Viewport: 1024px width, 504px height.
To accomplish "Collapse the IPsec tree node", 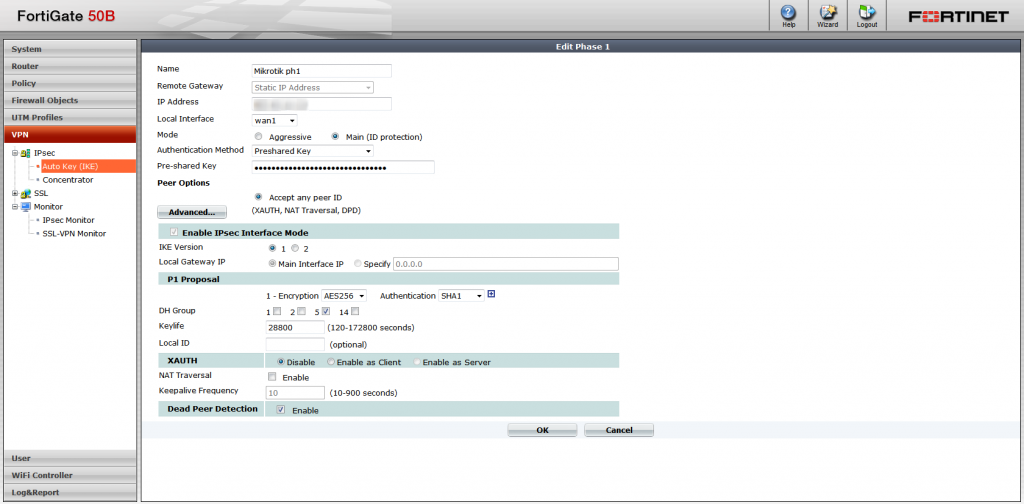I will 15,153.
